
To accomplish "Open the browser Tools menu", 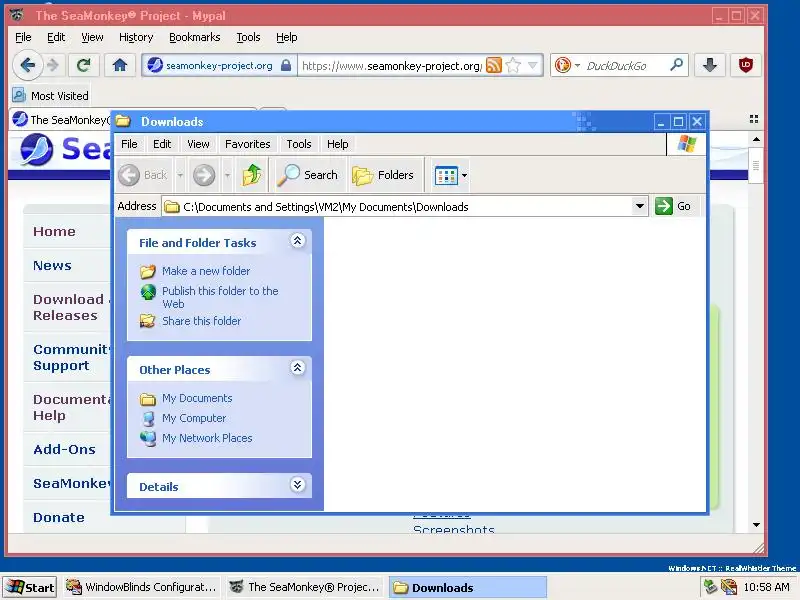I will coord(248,37).
